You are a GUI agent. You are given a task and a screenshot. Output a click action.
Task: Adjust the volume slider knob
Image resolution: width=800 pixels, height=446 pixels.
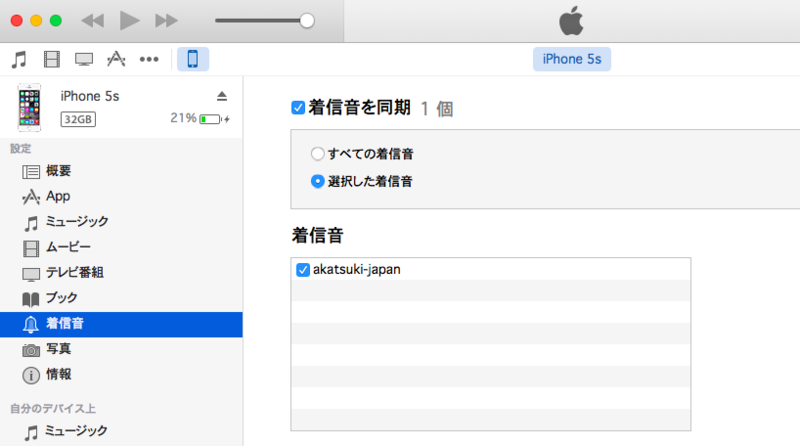[x=307, y=21]
